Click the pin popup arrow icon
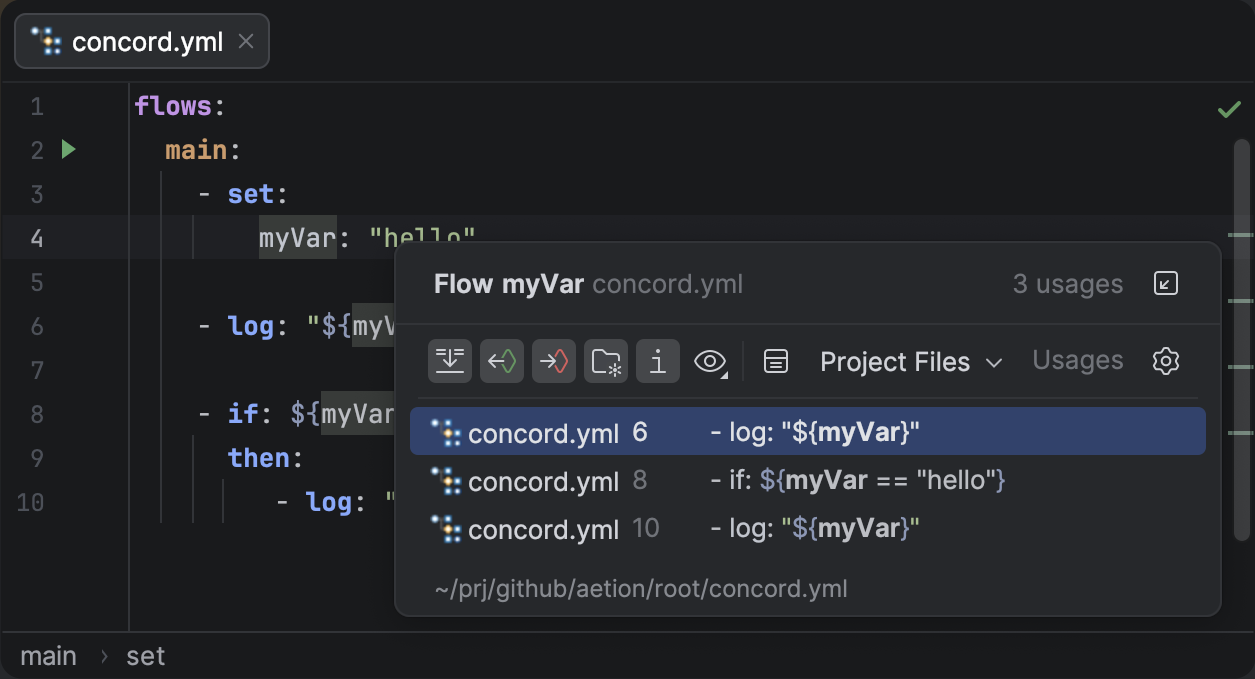The width and height of the screenshot is (1255, 679). click(1165, 284)
